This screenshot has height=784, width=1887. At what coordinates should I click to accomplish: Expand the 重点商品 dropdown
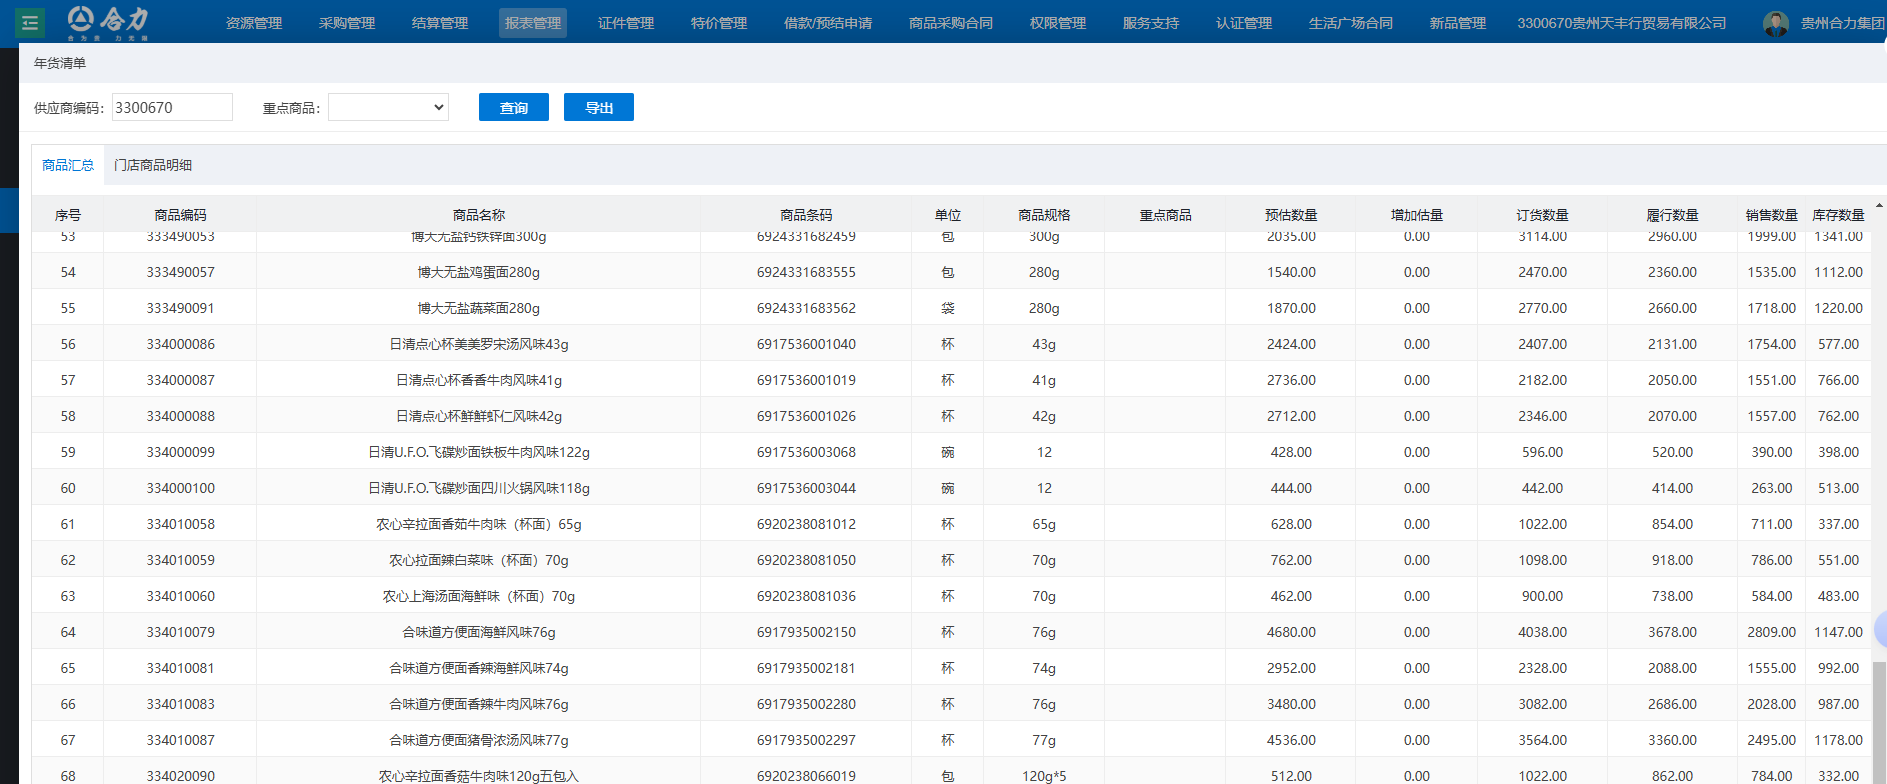tap(388, 108)
